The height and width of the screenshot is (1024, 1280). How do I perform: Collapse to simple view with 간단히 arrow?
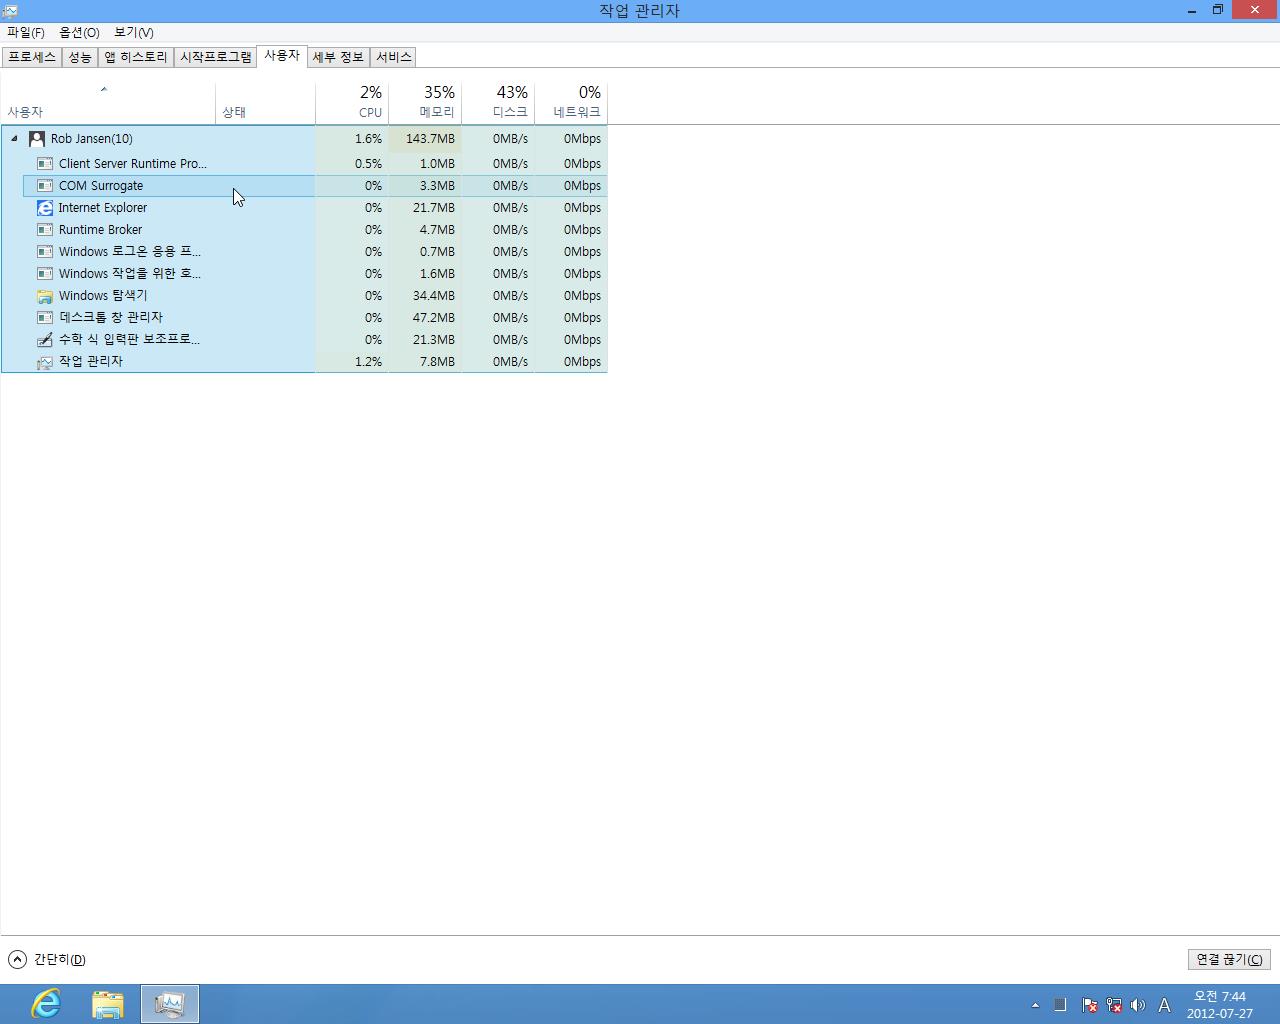pos(17,960)
